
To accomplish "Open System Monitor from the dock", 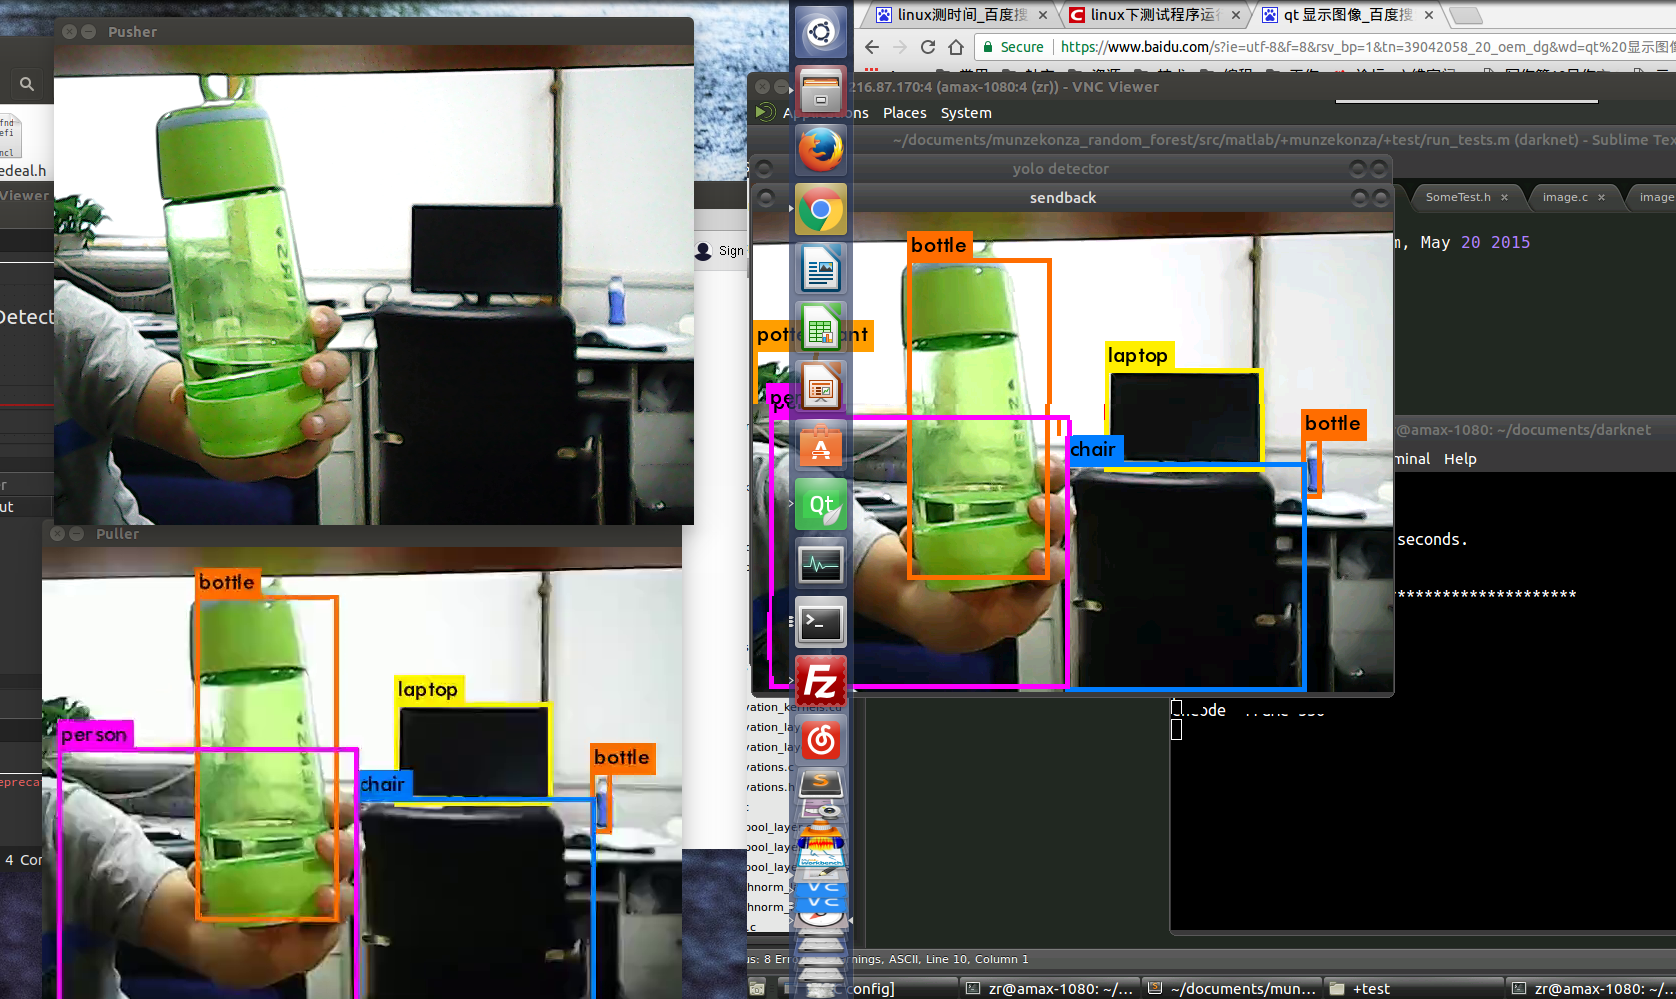I will click(821, 564).
